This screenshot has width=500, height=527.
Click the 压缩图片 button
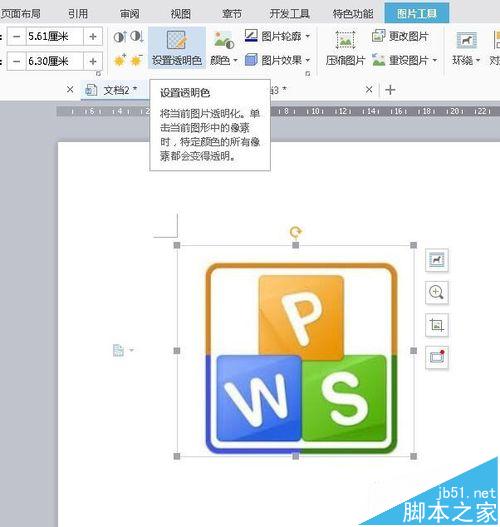point(345,48)
